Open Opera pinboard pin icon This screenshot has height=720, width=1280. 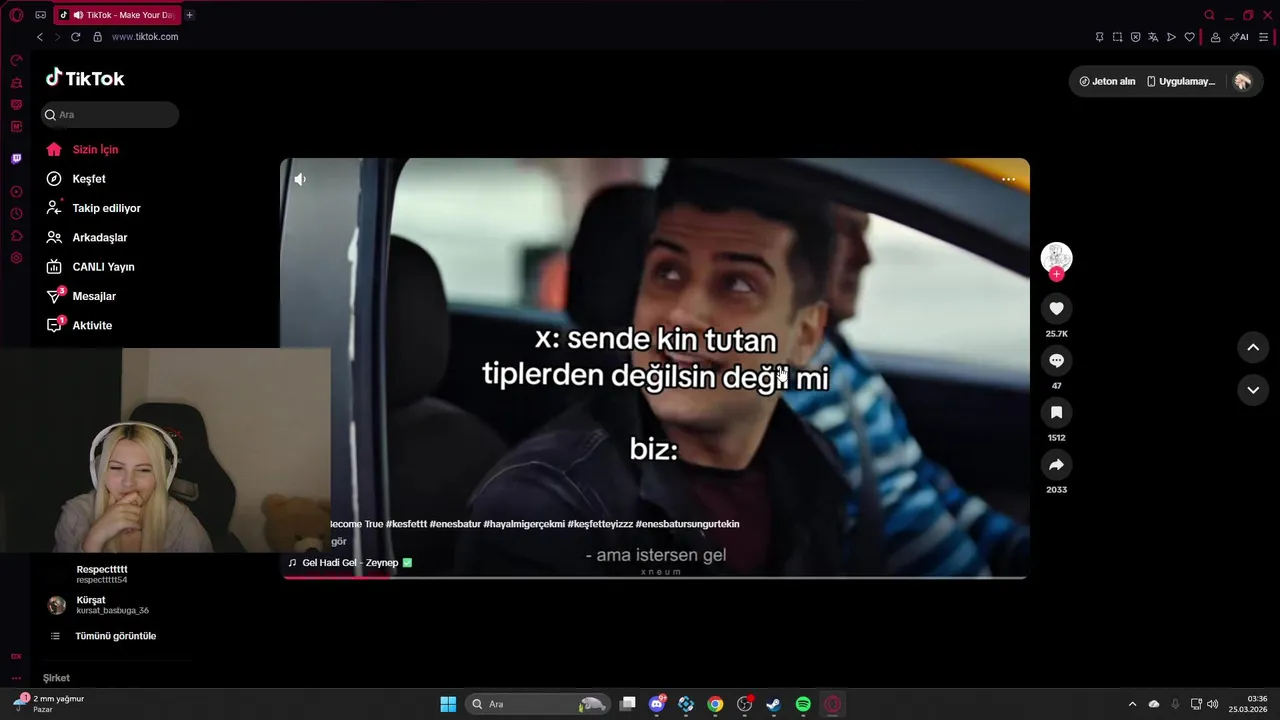(x=1099, y=37)
